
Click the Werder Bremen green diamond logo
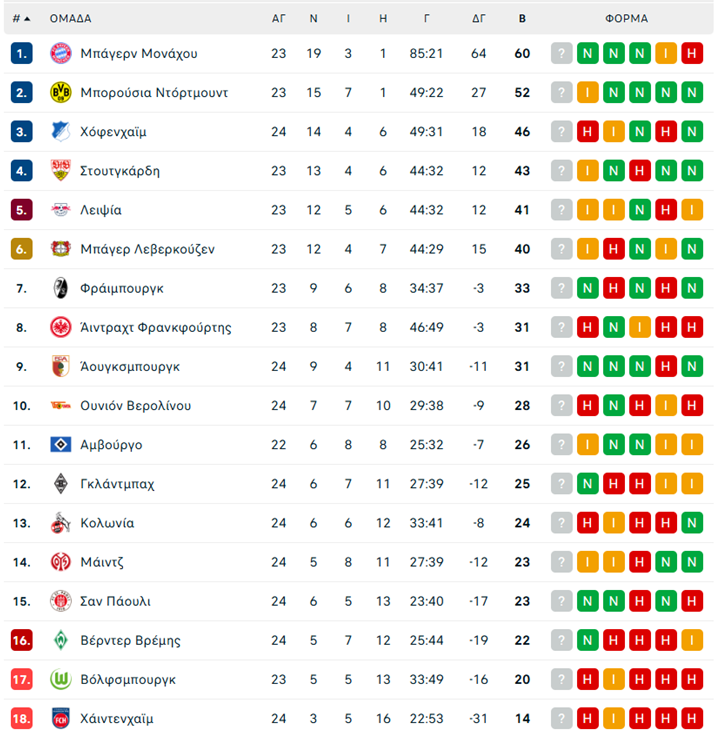pos(61,640)
